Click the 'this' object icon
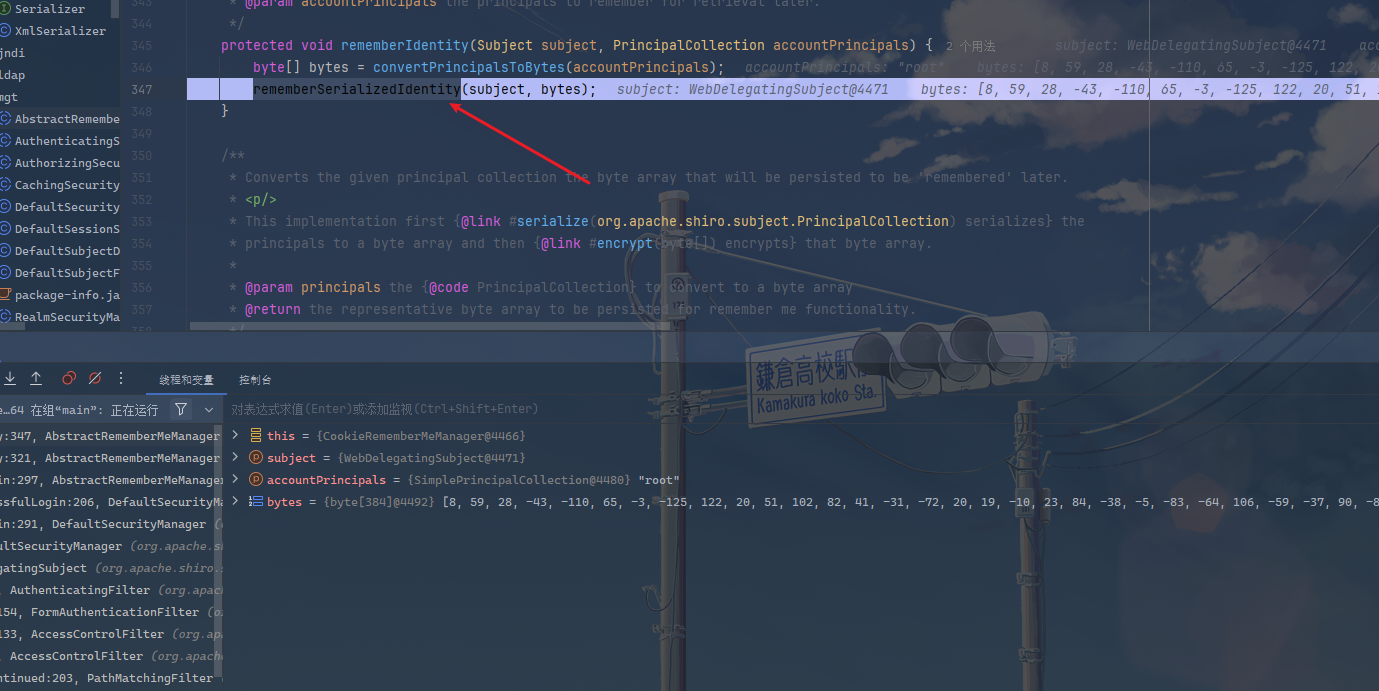Image resolution: width=1379 pixels, height=691 pixels. tap(256, 435)
